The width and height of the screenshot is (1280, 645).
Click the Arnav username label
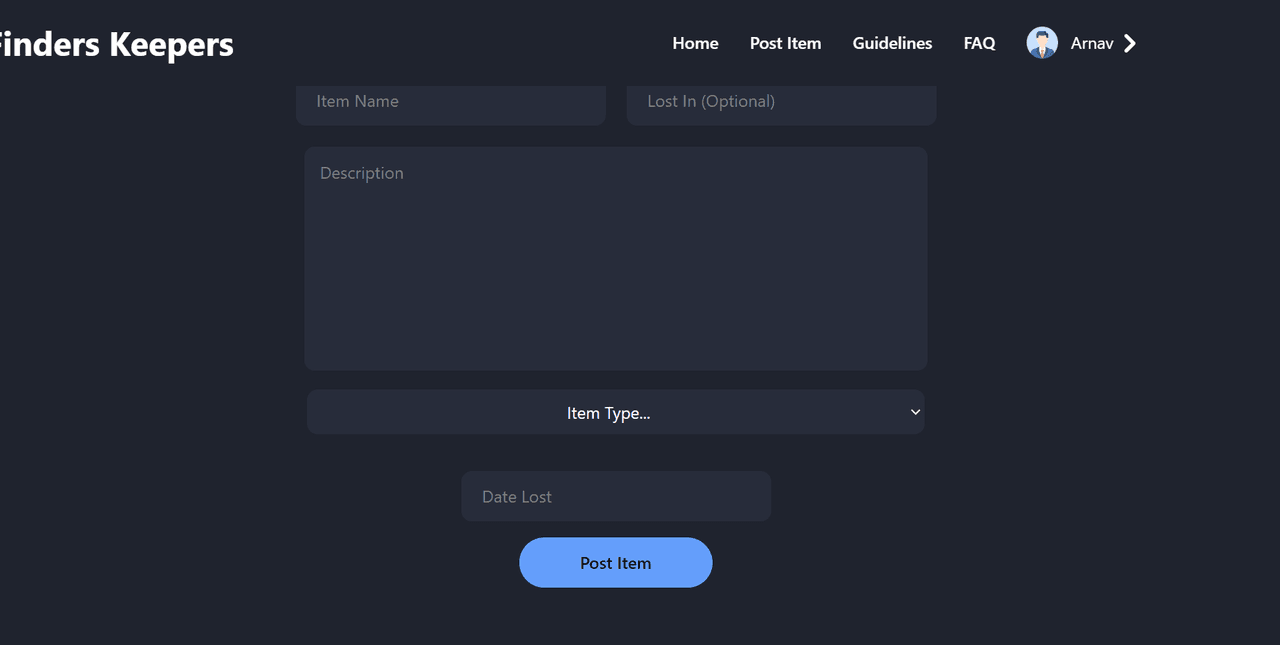click(1092, 43)
